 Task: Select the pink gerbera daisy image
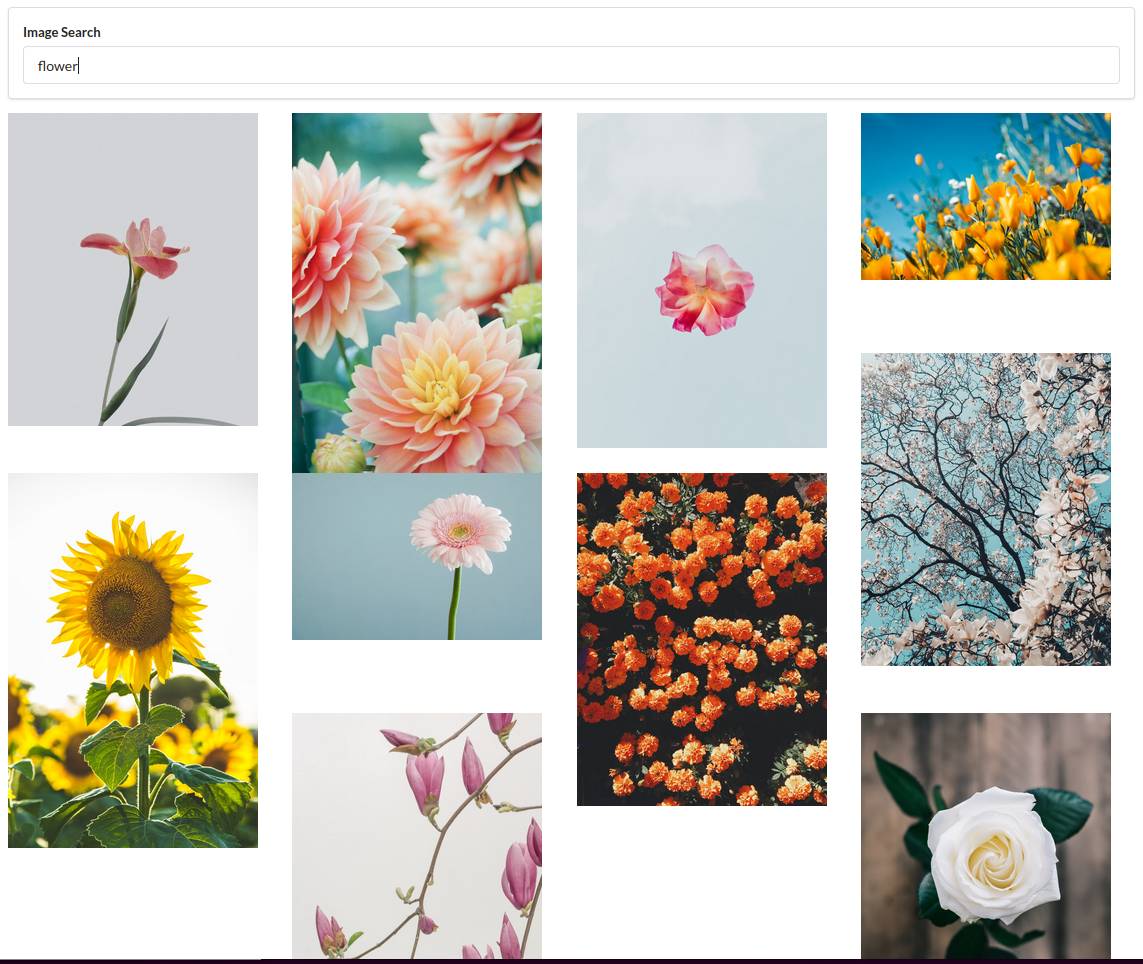click(416, 556)
